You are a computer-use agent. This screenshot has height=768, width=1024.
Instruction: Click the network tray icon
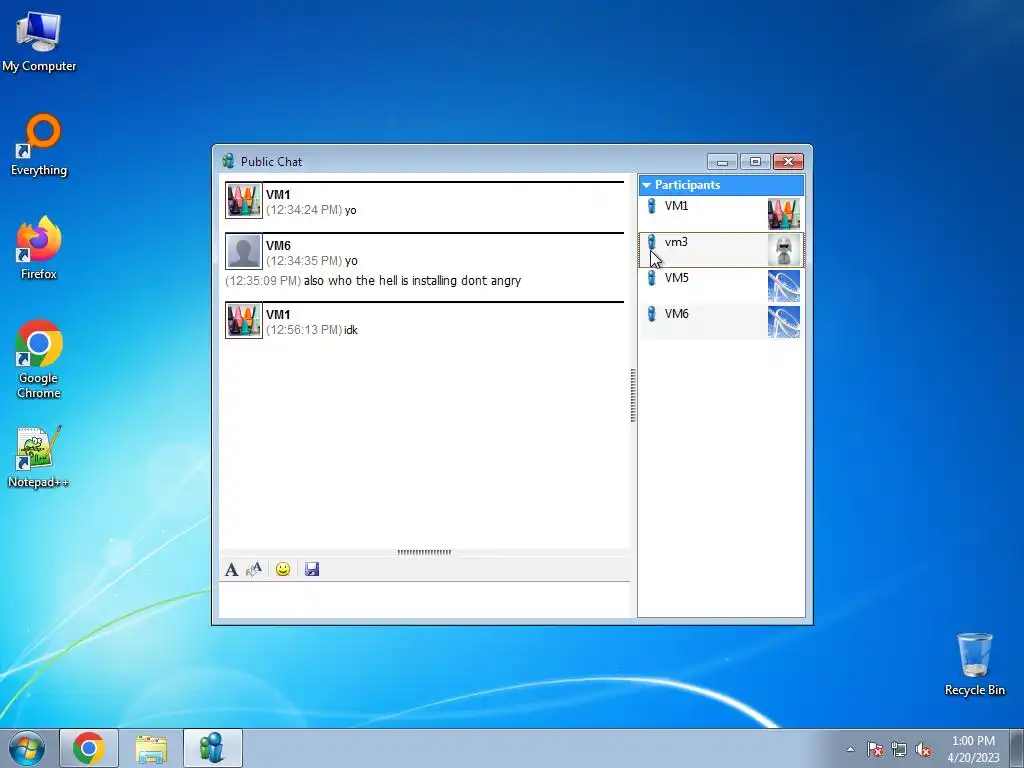point(899,749)
